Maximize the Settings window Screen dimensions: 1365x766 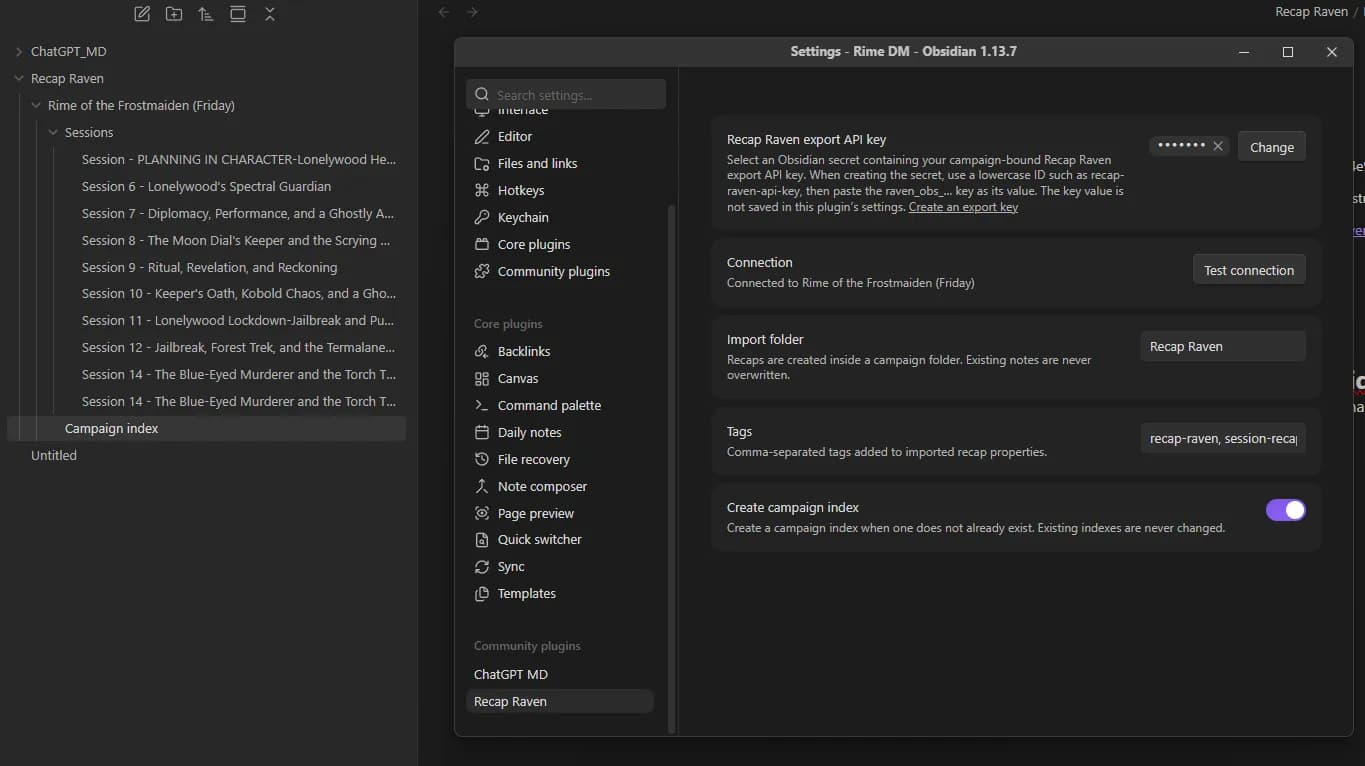pos(1288,52)
